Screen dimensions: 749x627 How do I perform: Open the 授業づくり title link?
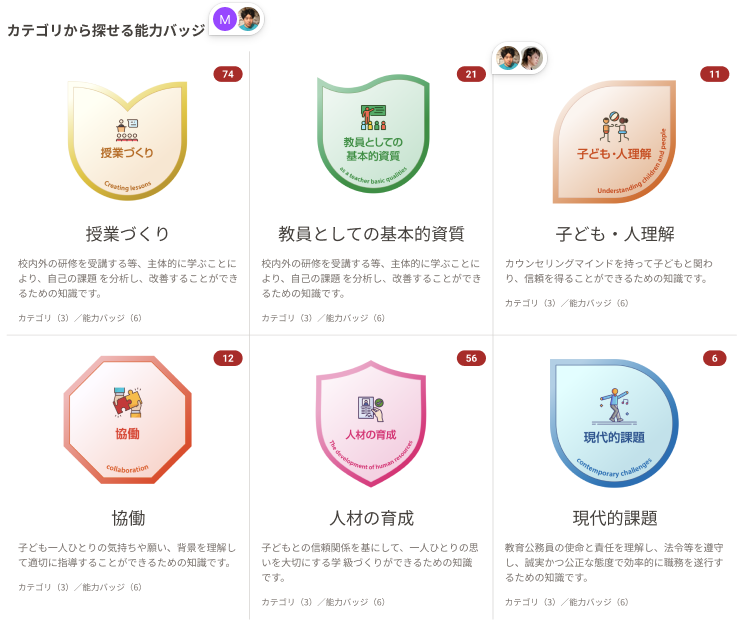click(128, 234)
